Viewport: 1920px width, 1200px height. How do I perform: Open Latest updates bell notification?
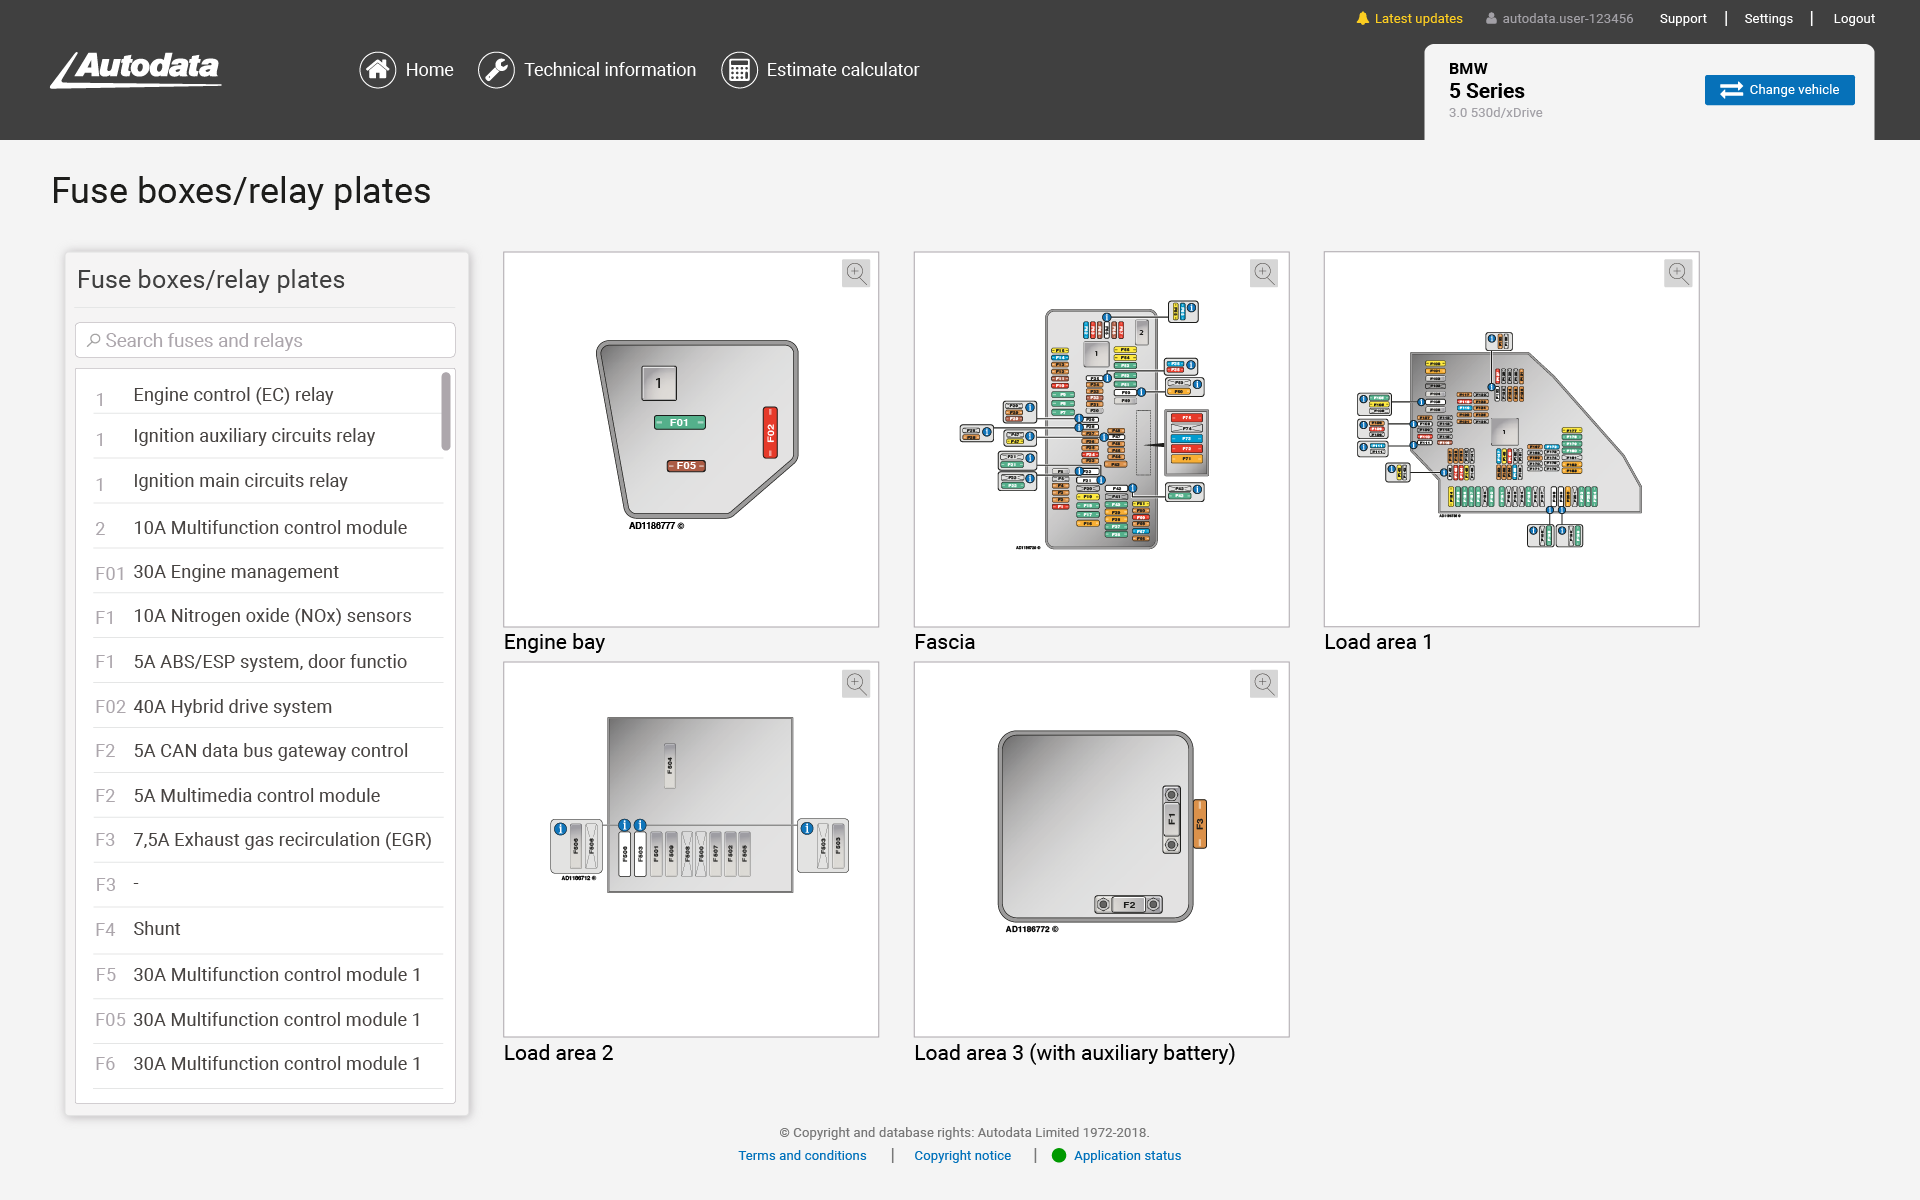pyautogui.click(x=1409, y=19)
